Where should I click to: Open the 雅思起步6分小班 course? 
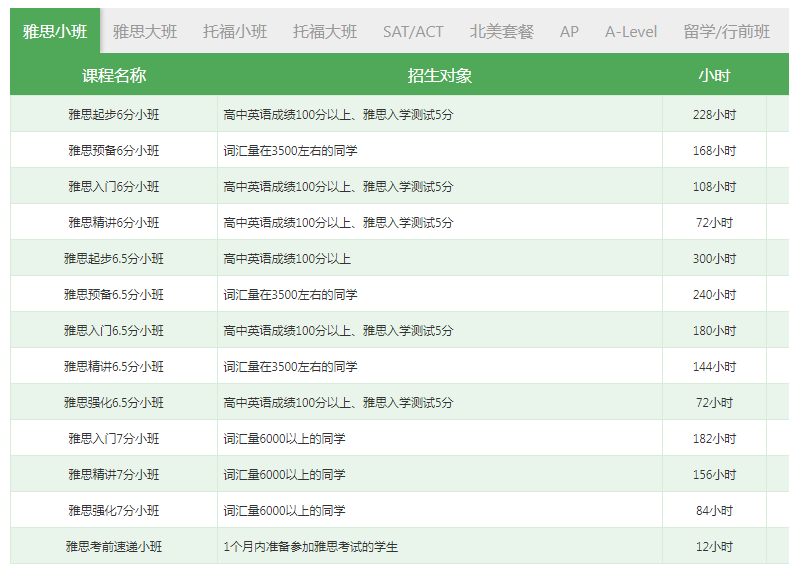tap(114, 115)
